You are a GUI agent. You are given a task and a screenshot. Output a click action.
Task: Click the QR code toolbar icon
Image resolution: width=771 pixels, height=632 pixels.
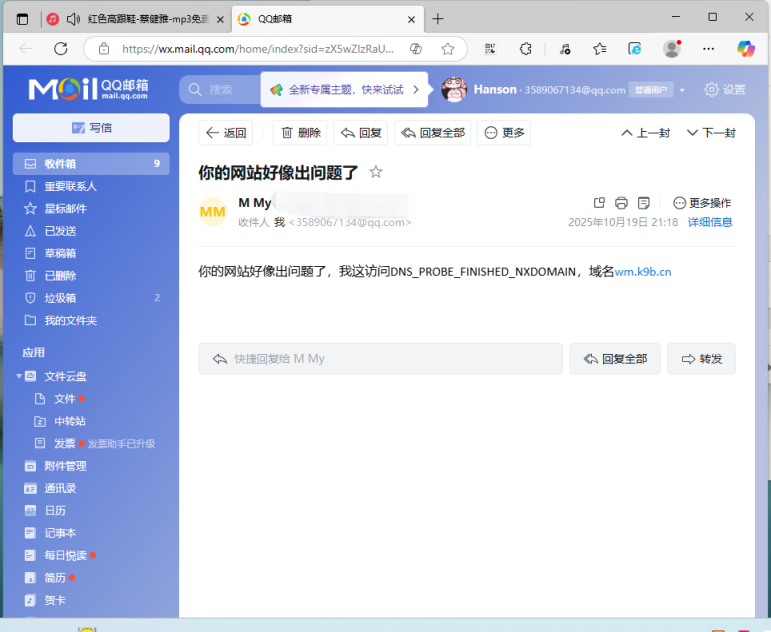click(x=490, y=49)
